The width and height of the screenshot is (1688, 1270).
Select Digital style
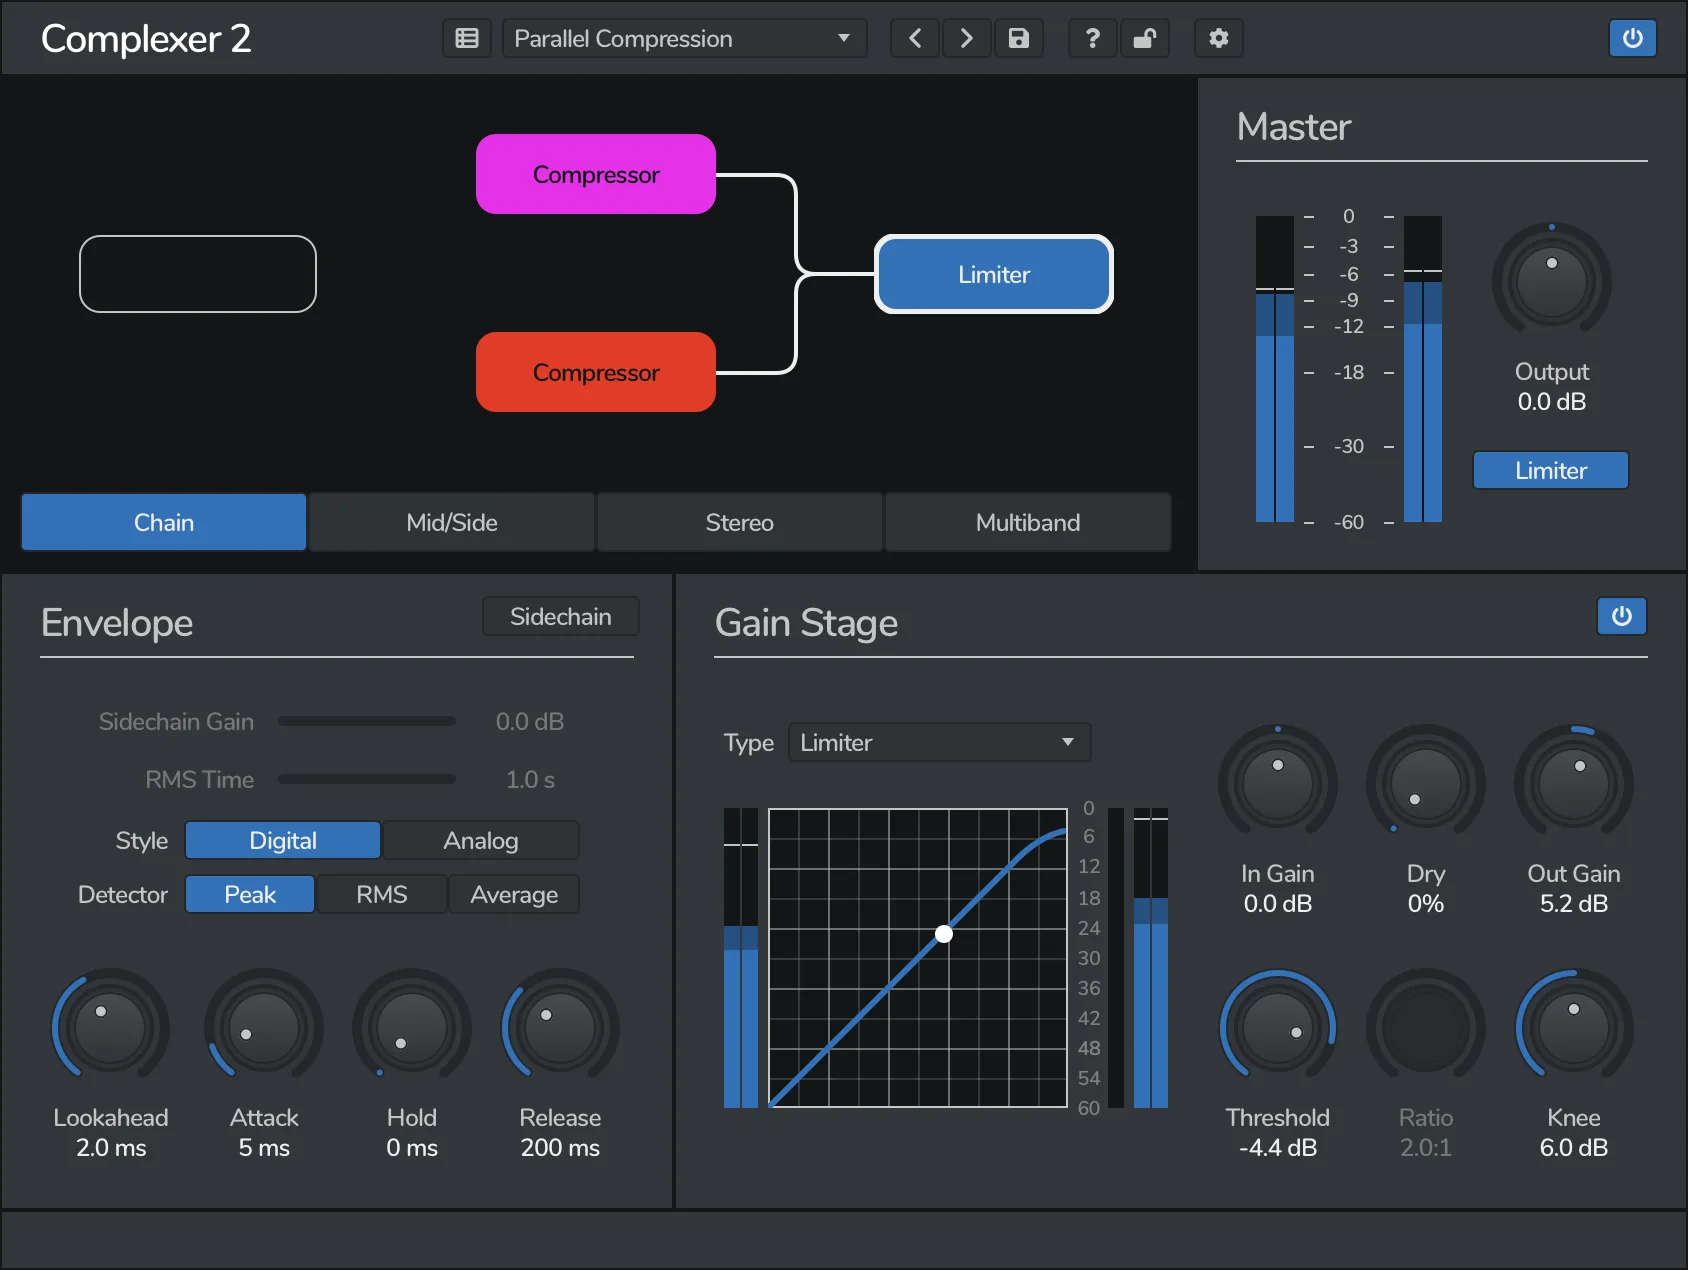point(283,840)
